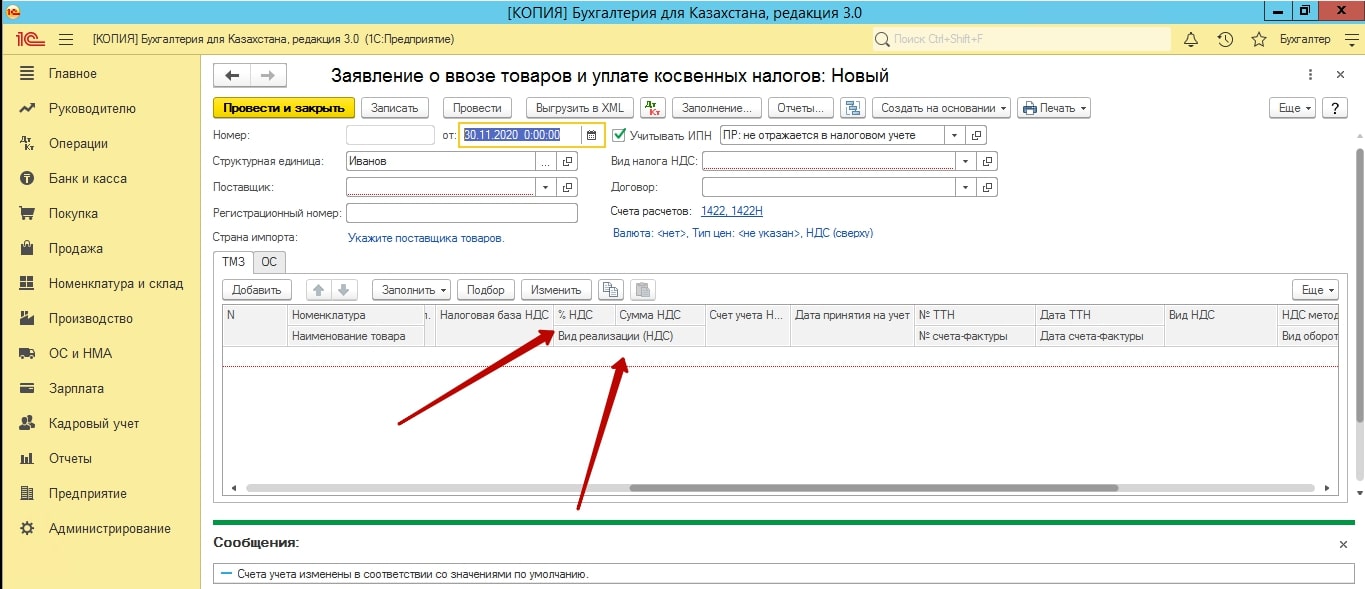Click Провести и закрыть button
The image size is (1365, 589).
tap(284, 108)
